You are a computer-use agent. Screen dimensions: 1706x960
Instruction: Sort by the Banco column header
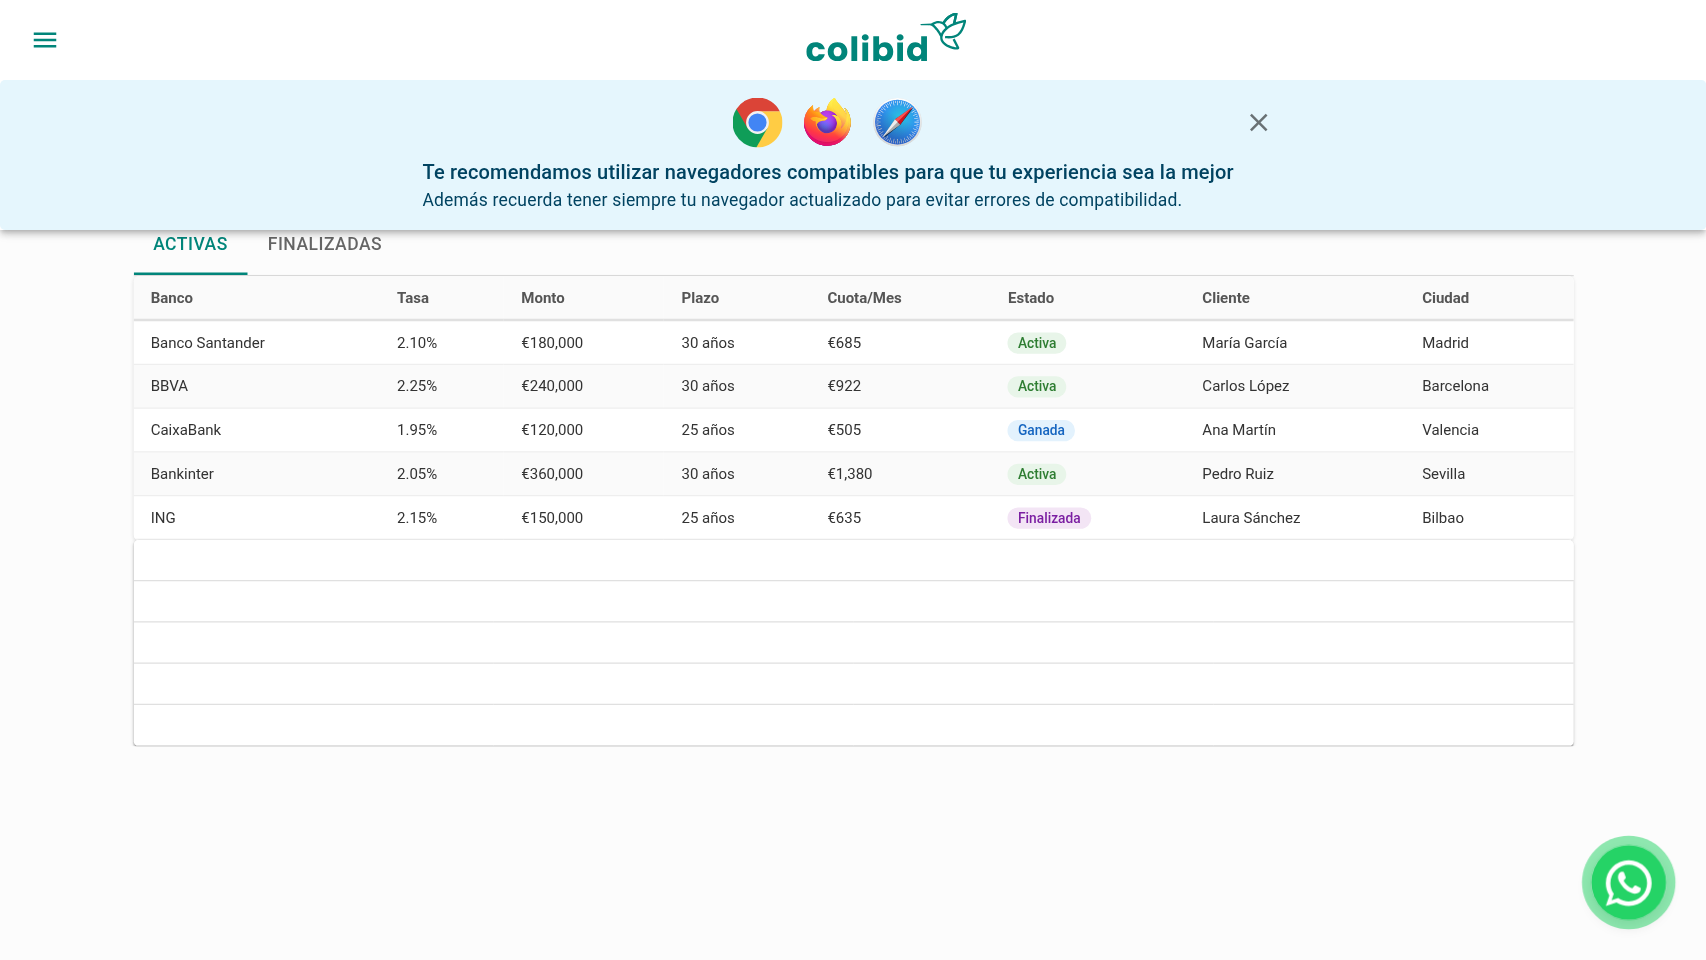pyautogui.click(x=172, y=298)
